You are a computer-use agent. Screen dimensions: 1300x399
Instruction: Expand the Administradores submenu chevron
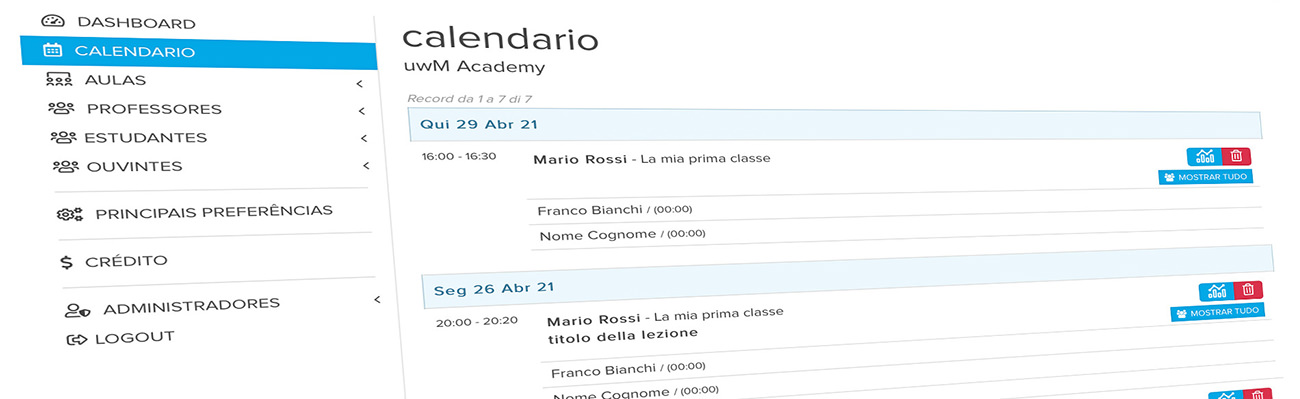click(377, 299)
